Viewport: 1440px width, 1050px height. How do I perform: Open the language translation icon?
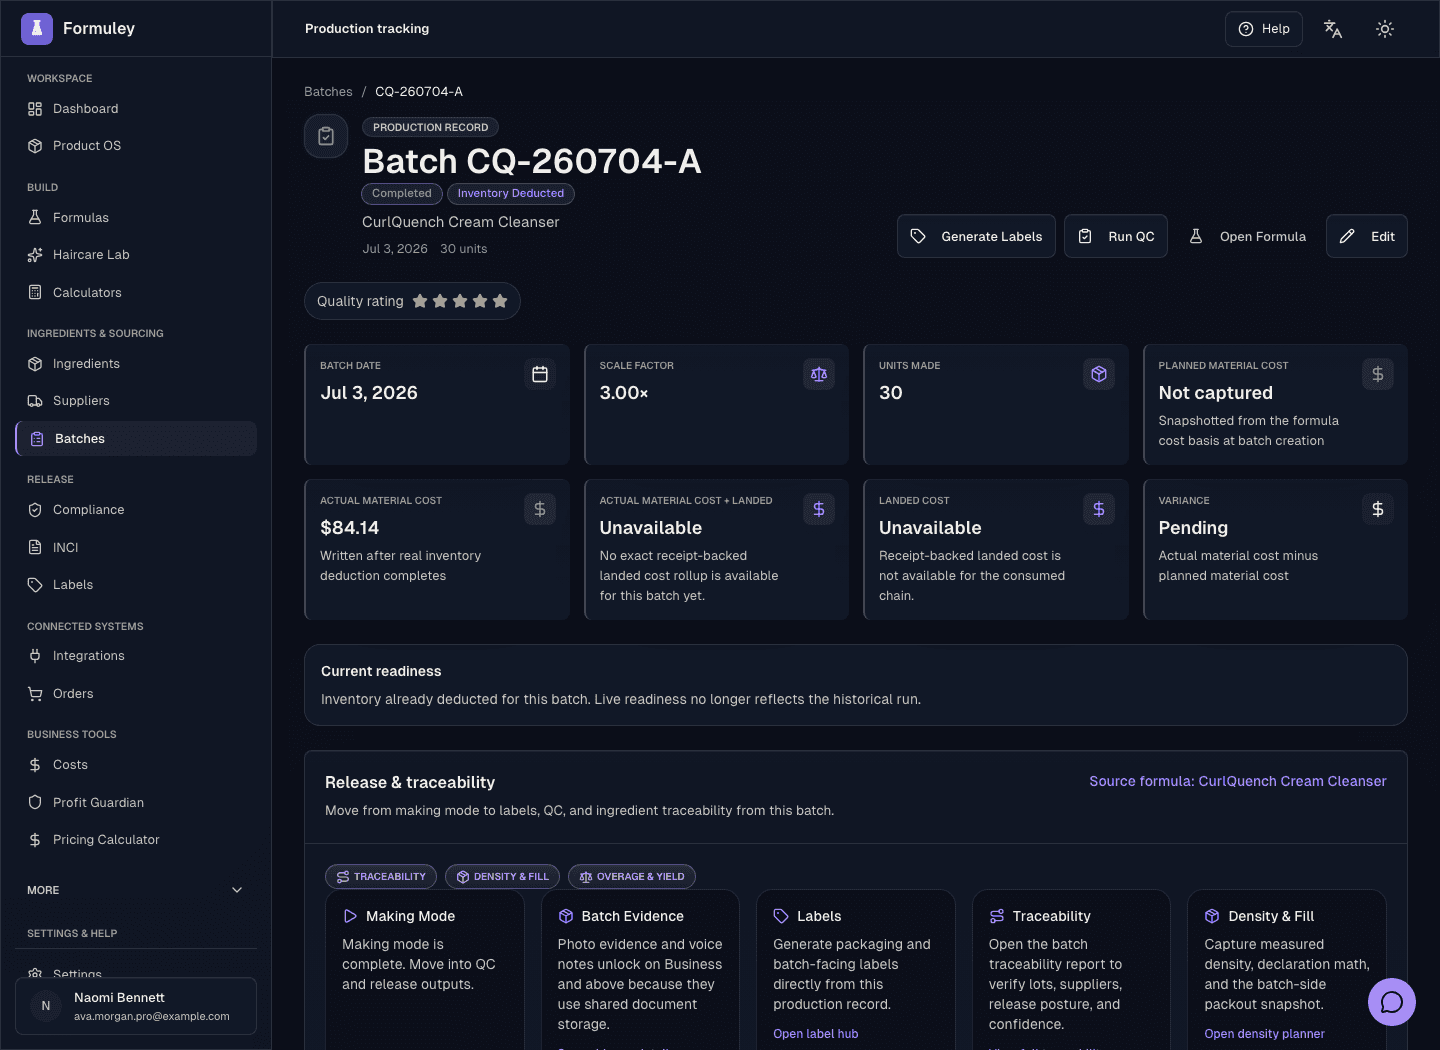(1333, 29)
